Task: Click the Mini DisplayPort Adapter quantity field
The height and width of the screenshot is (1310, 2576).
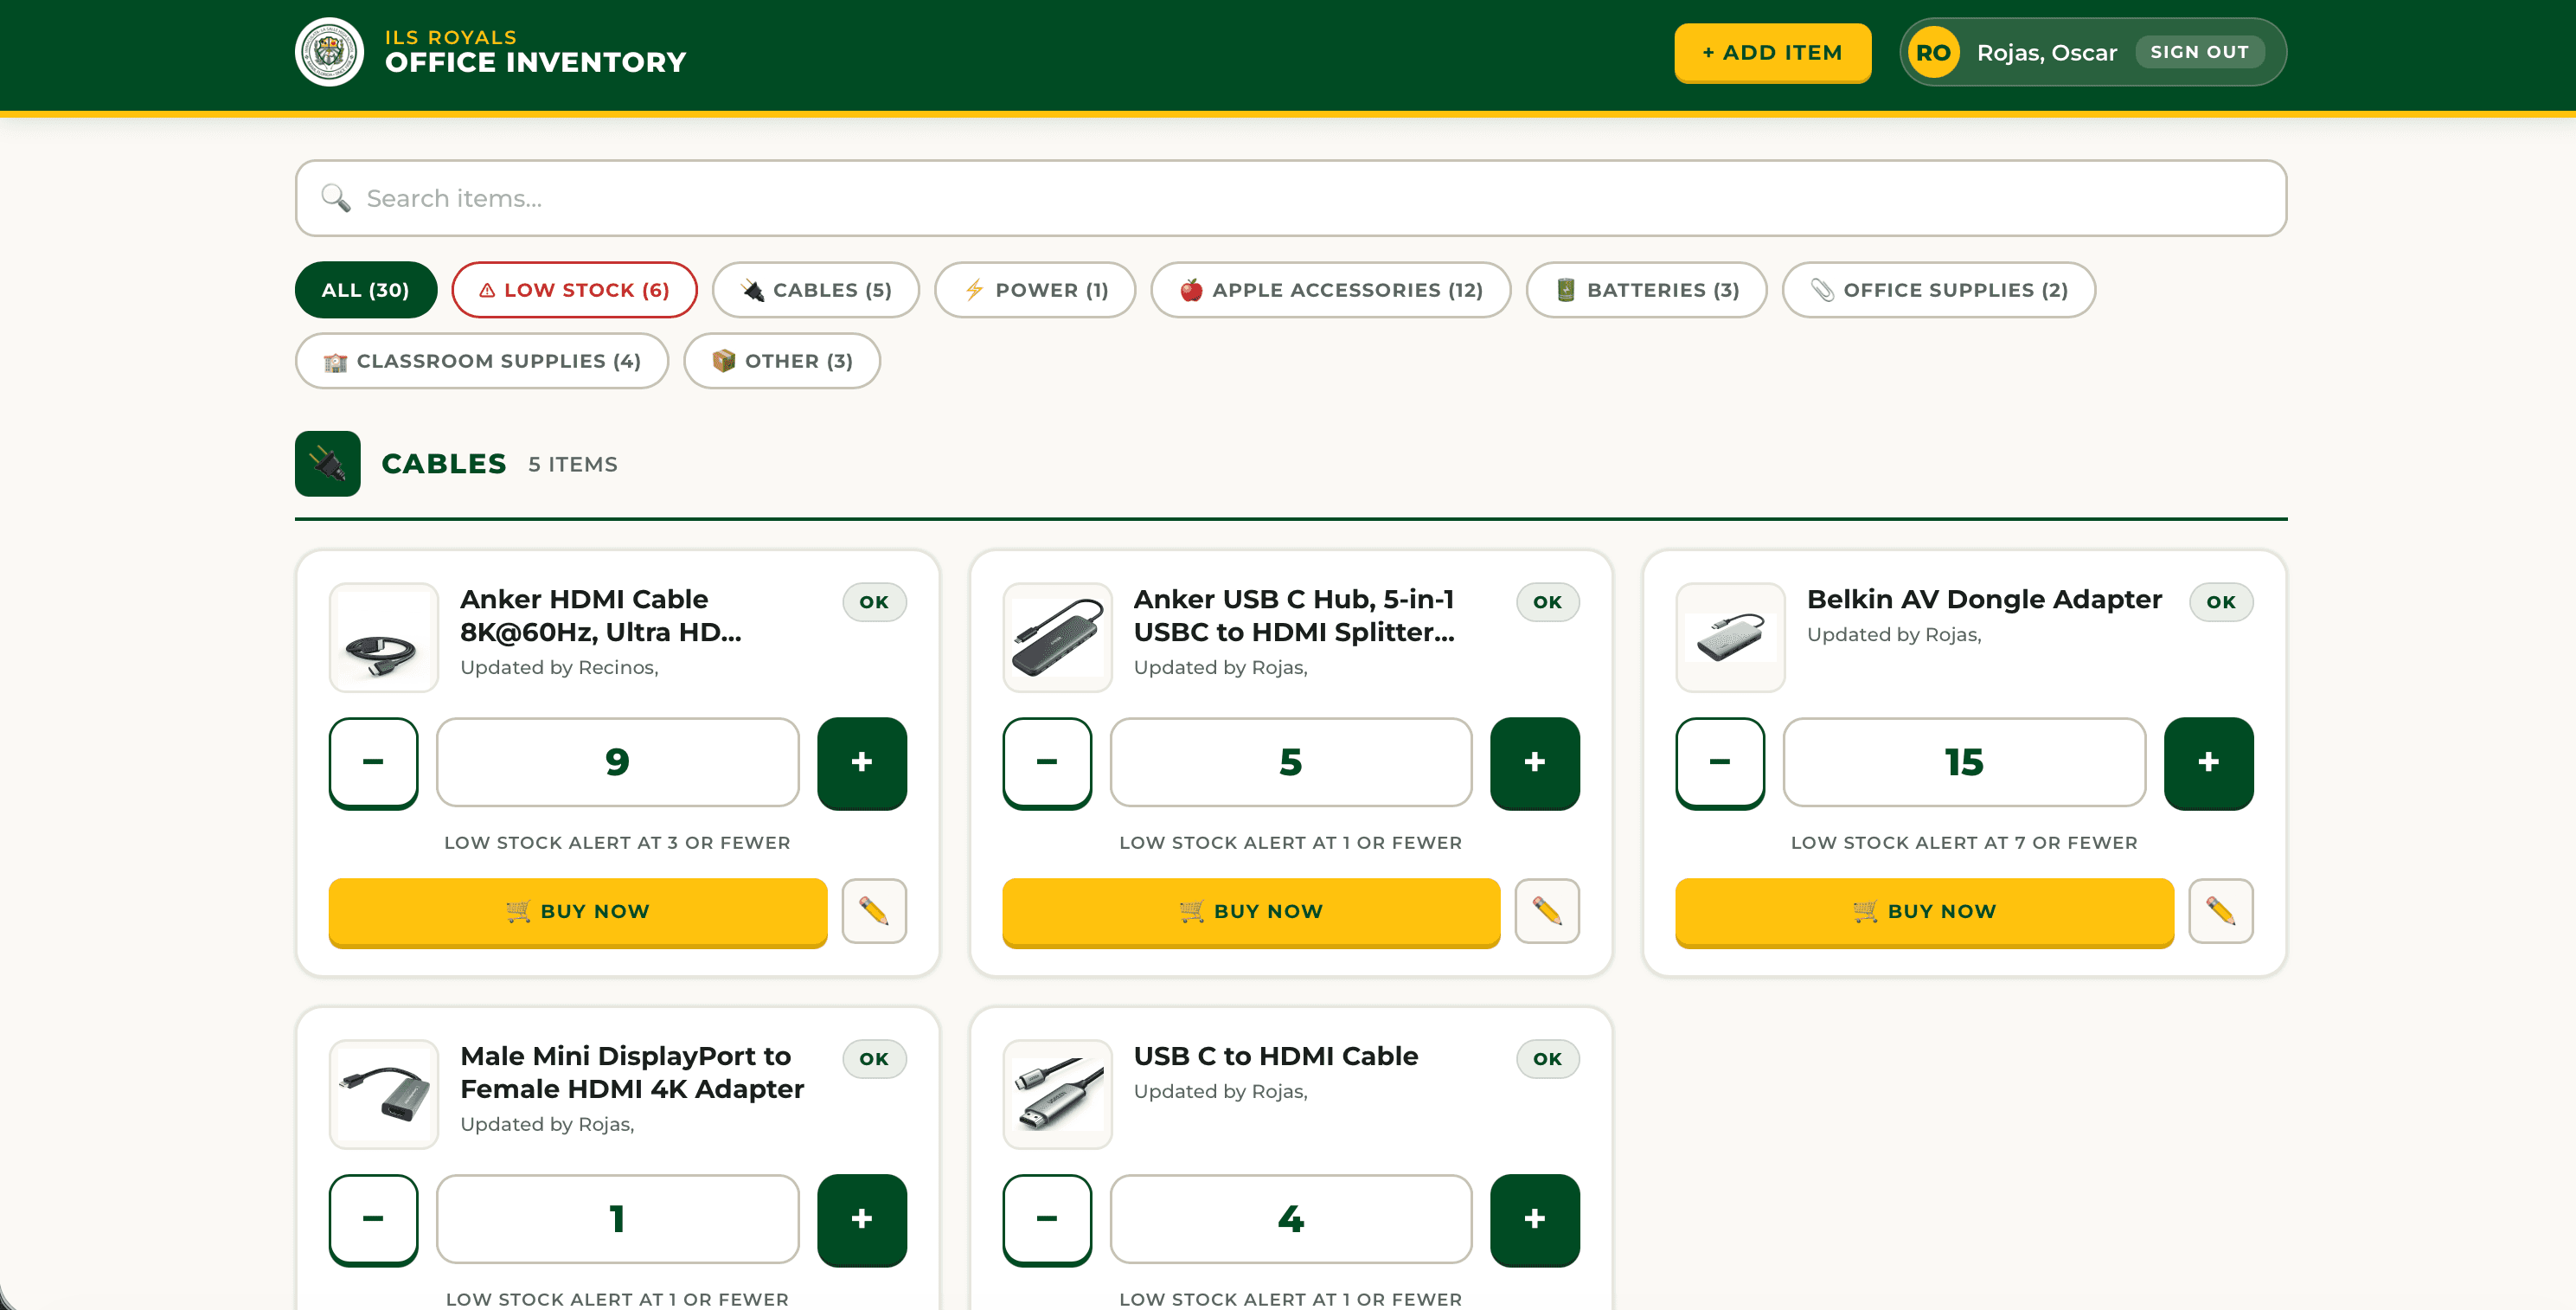Action: (x=617, y=1219)
